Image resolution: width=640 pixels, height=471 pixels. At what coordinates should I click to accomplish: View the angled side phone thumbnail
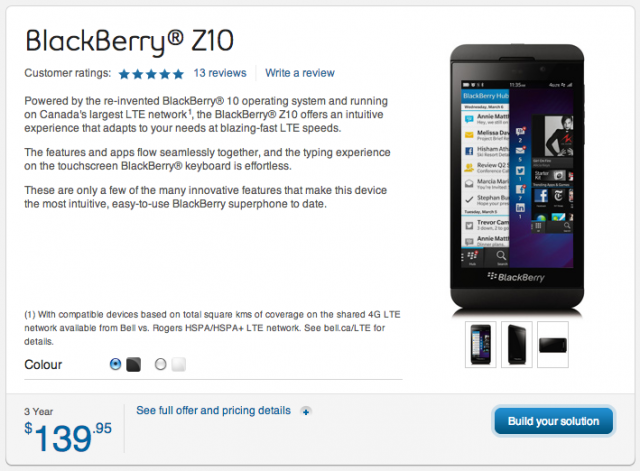(517, 344)
